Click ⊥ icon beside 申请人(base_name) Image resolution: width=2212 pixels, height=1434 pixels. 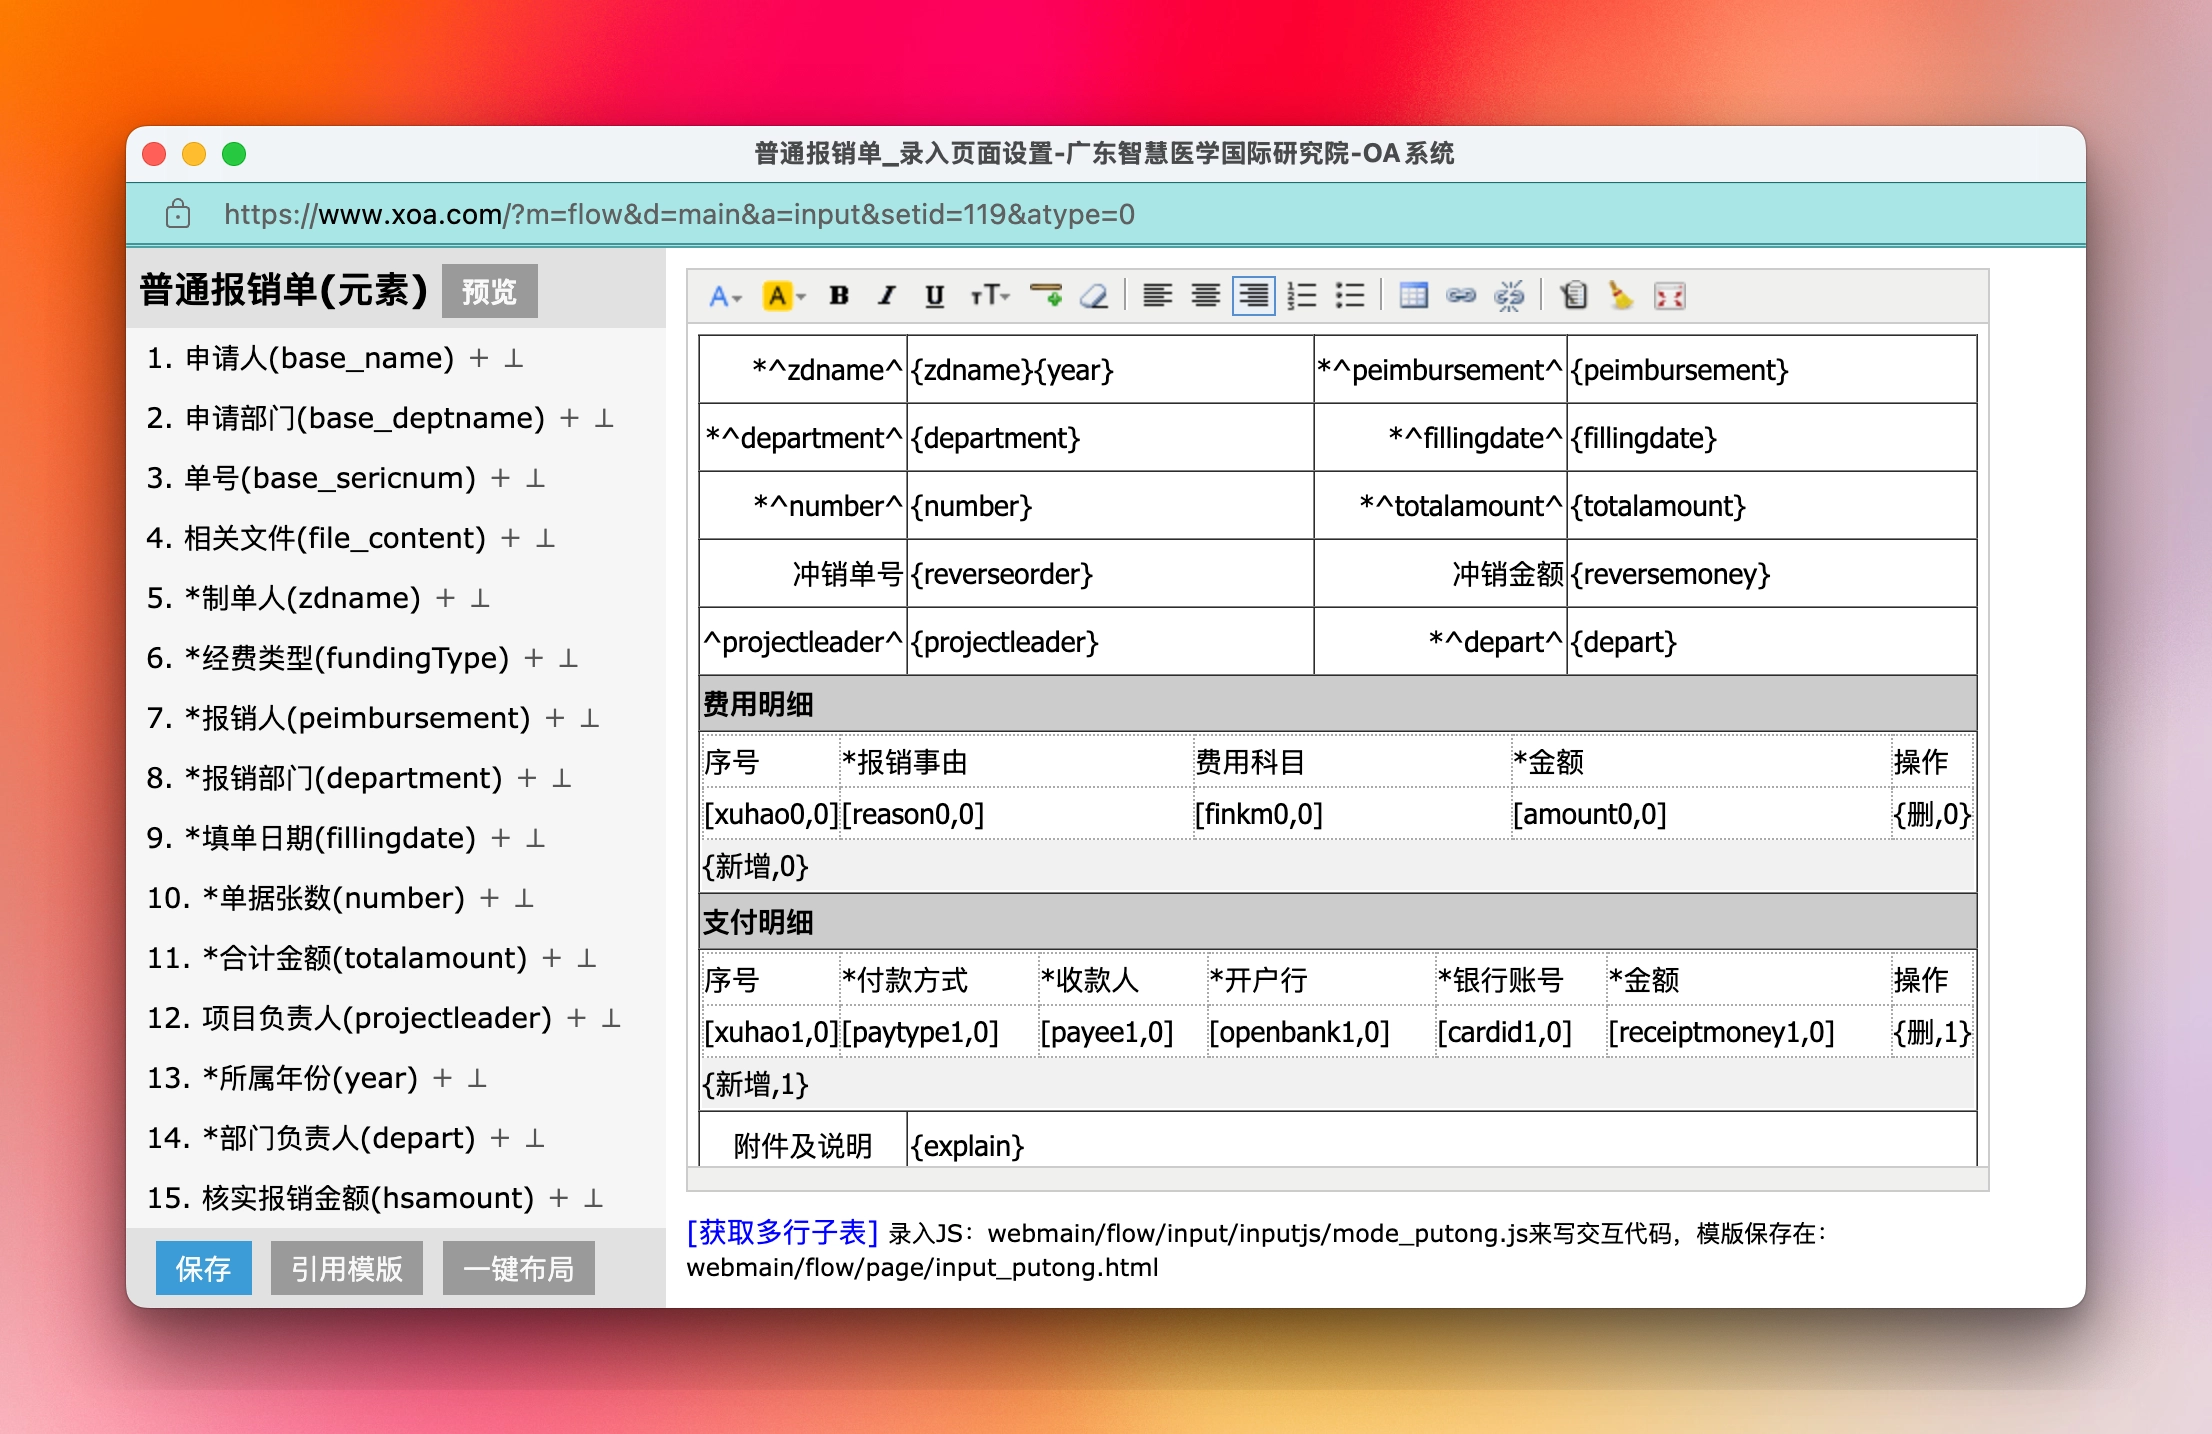pos(514,358)
